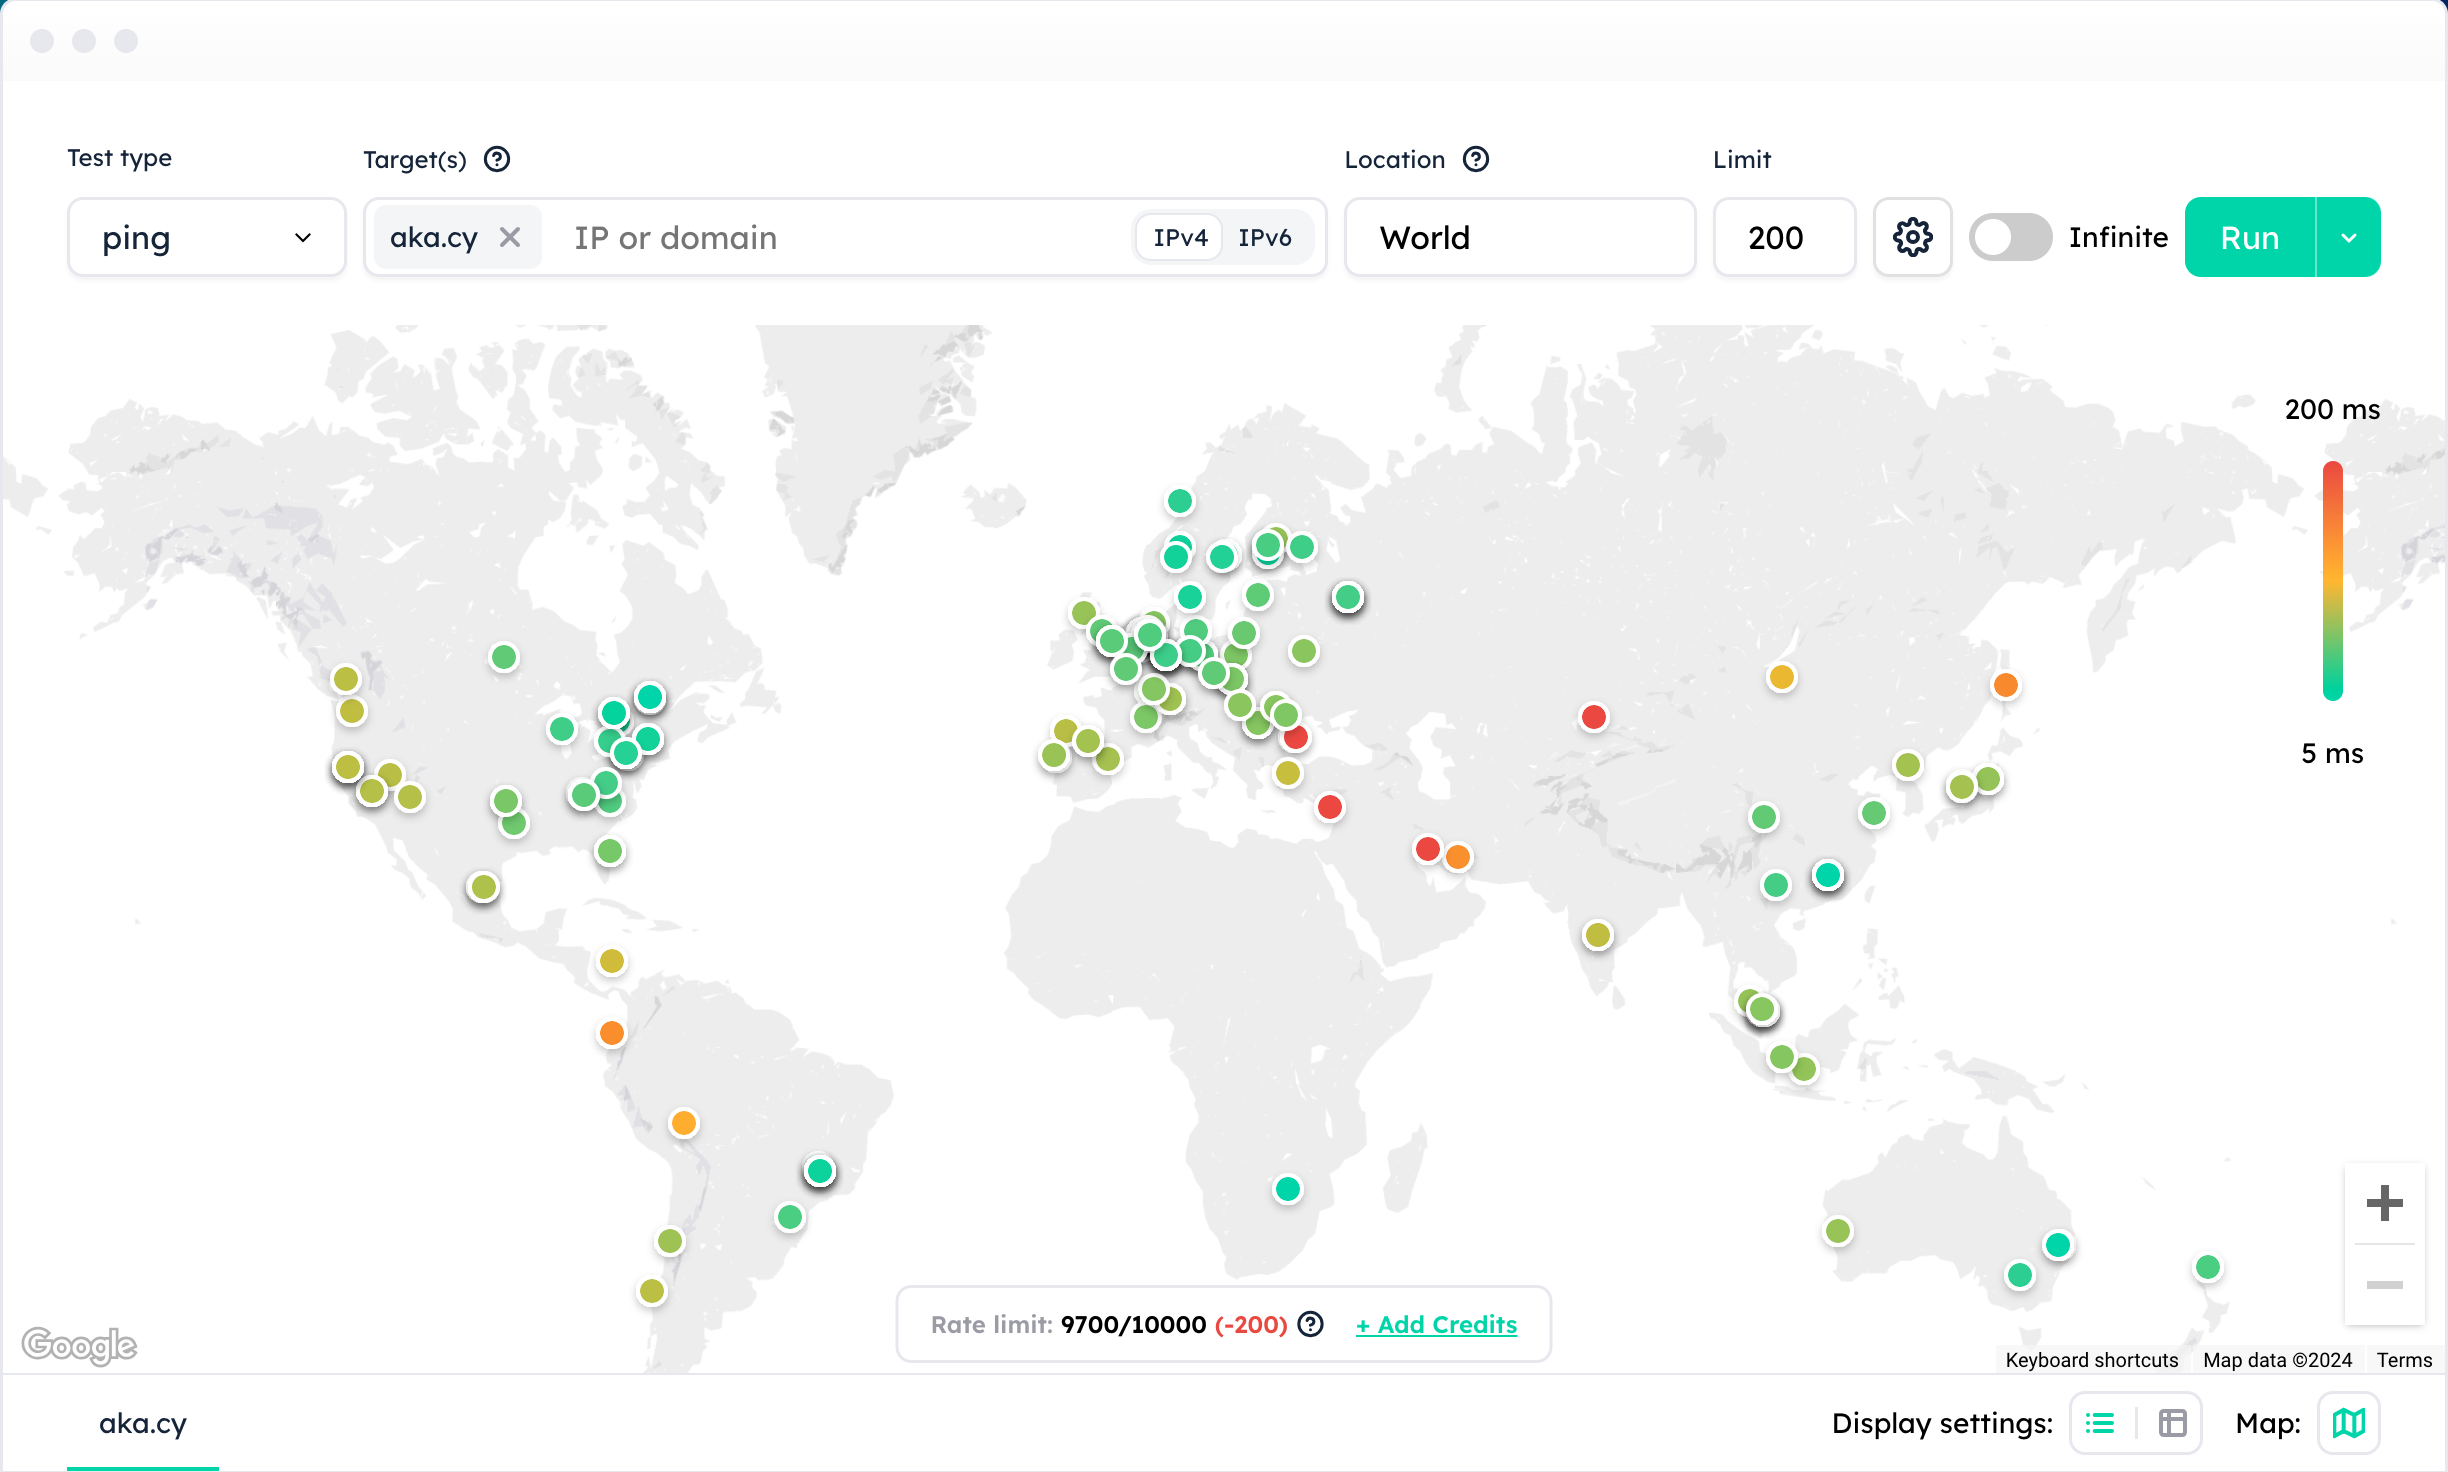
Task: Expand the Run button dropdown arrow
Action: pos(2349,237)
